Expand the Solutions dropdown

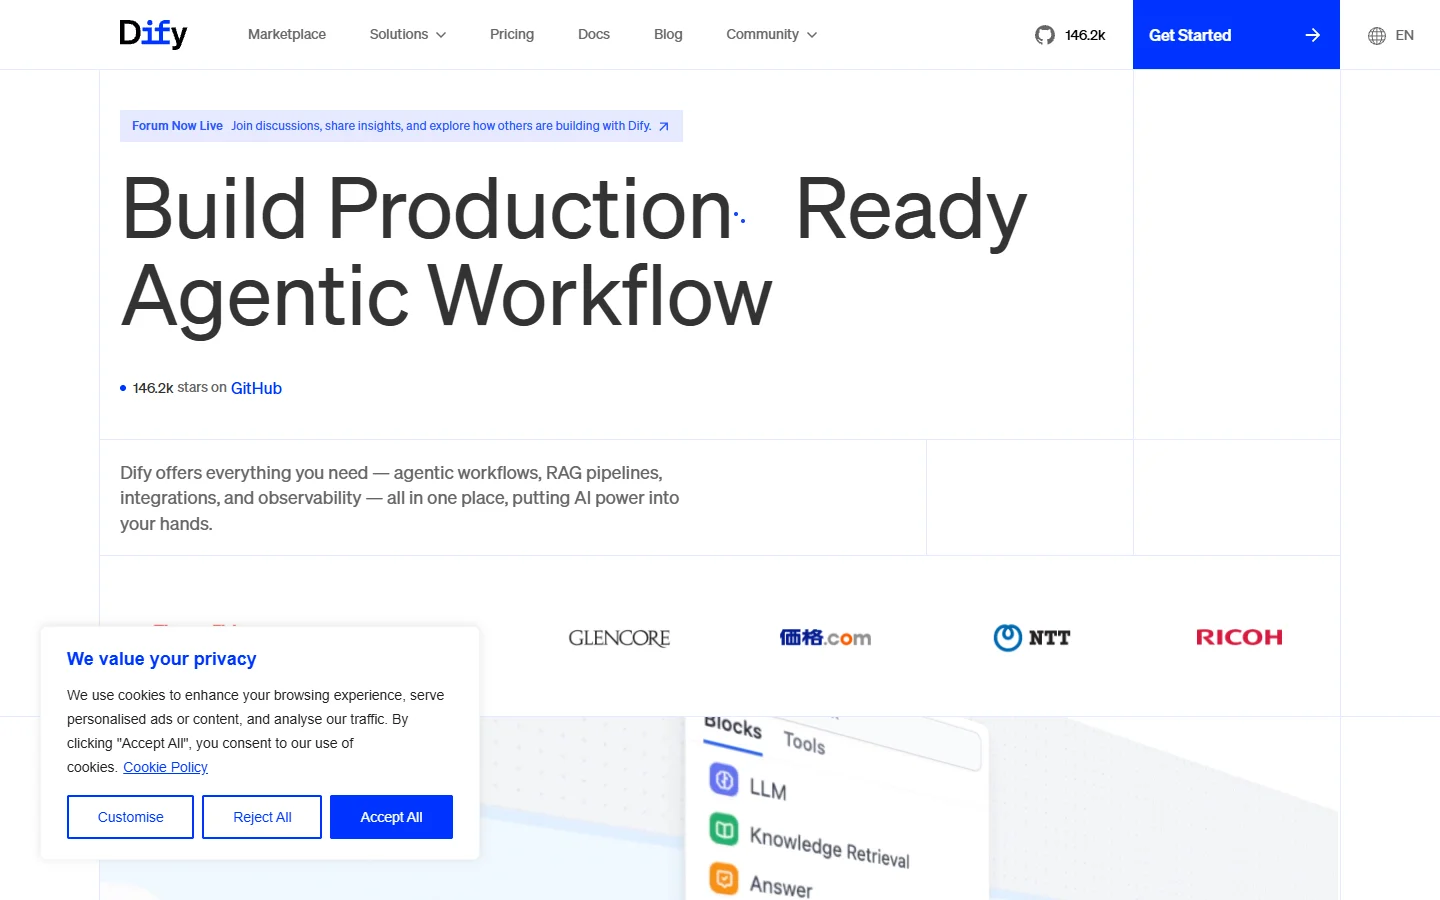(408, 34)
